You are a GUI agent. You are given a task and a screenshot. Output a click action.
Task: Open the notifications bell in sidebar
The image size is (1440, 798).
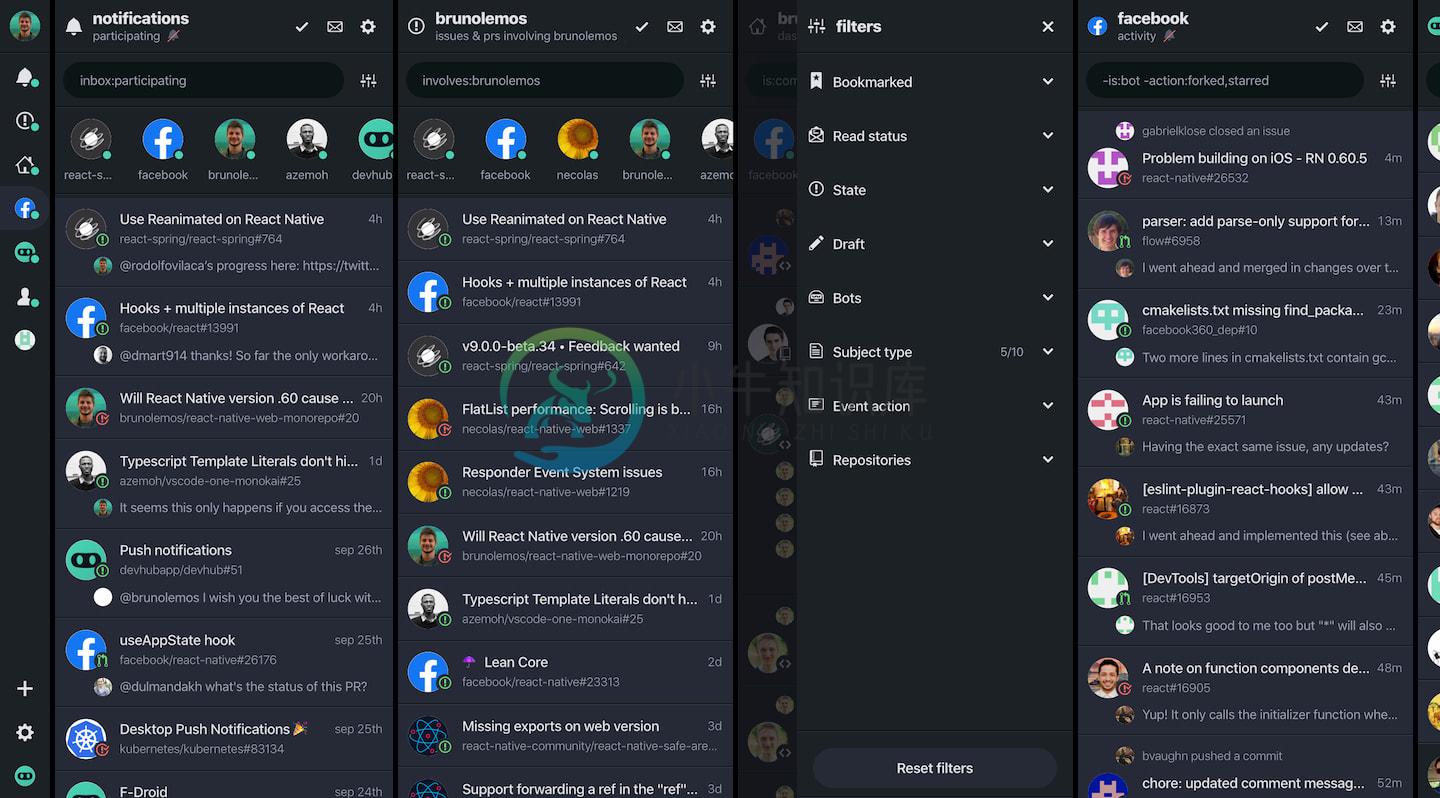pos(25,77)
